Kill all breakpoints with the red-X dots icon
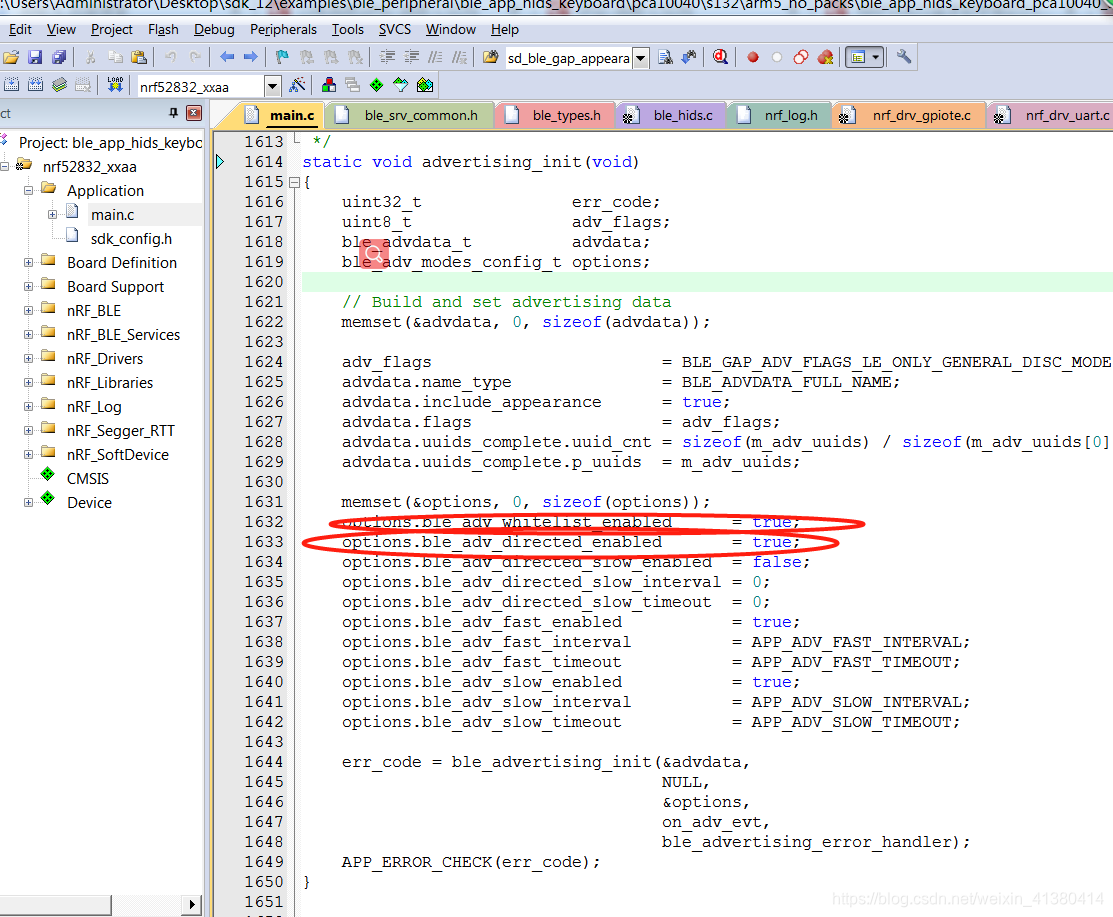1113x917 pixels. click(x=825, y=57)
